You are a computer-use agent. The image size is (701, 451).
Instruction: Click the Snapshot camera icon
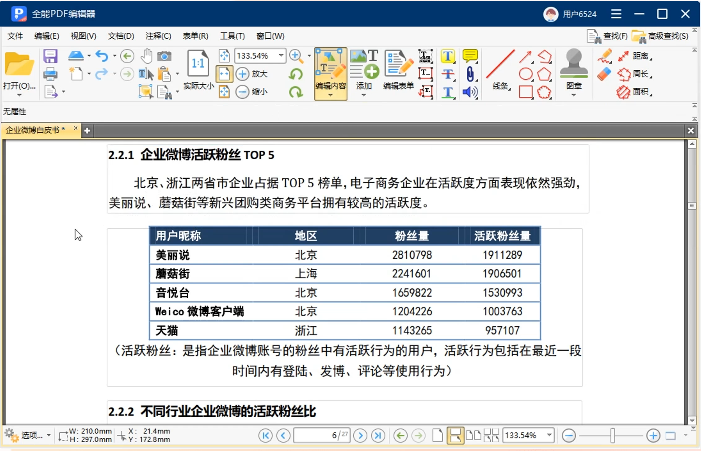coord(164,56)
